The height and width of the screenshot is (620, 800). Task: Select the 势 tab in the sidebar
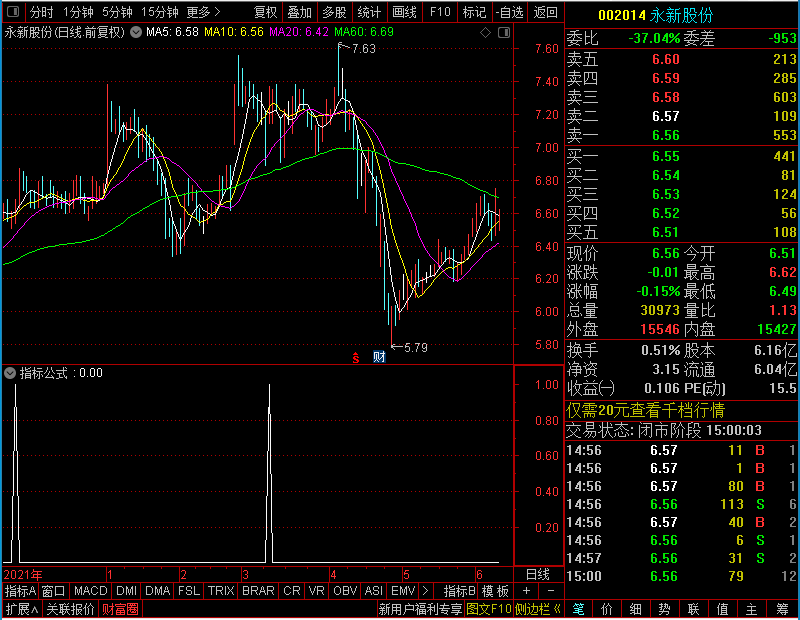(x=664, y=609)
